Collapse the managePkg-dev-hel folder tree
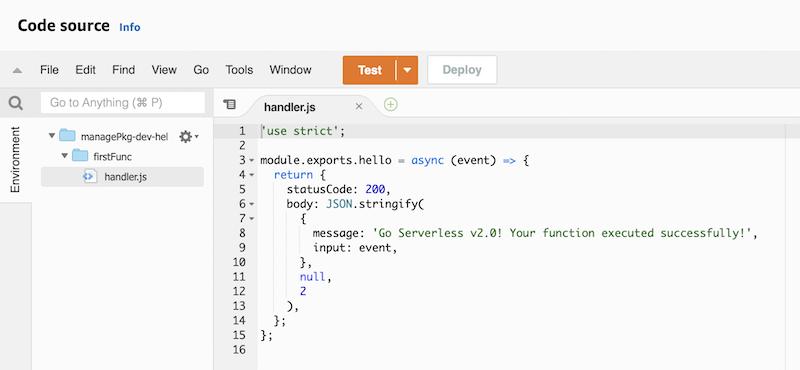 (x=52, y=136)
